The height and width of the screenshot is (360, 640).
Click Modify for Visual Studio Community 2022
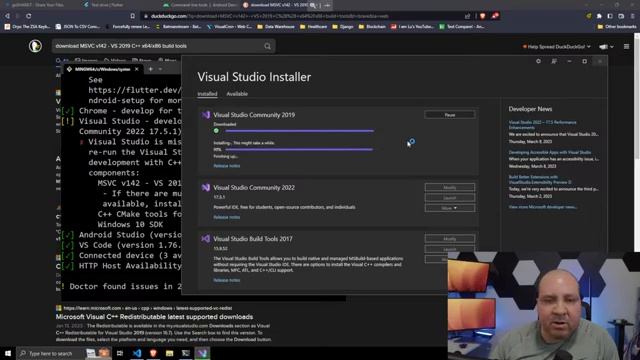(450, 188)
